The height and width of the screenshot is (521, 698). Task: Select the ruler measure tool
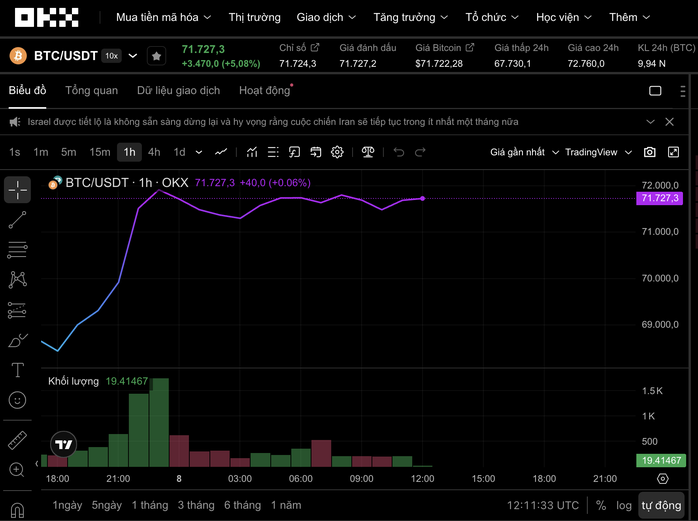(x=17, y=440)
